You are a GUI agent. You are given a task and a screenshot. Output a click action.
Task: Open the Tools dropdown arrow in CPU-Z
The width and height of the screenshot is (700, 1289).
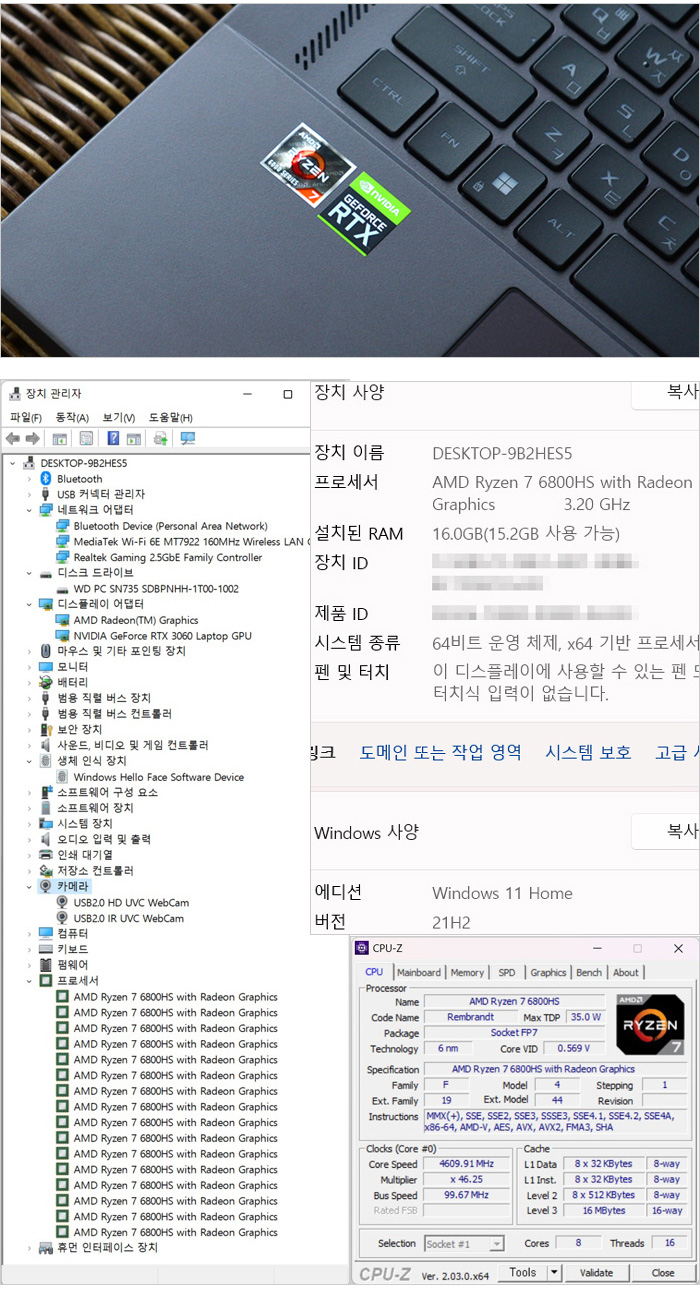555,1273
